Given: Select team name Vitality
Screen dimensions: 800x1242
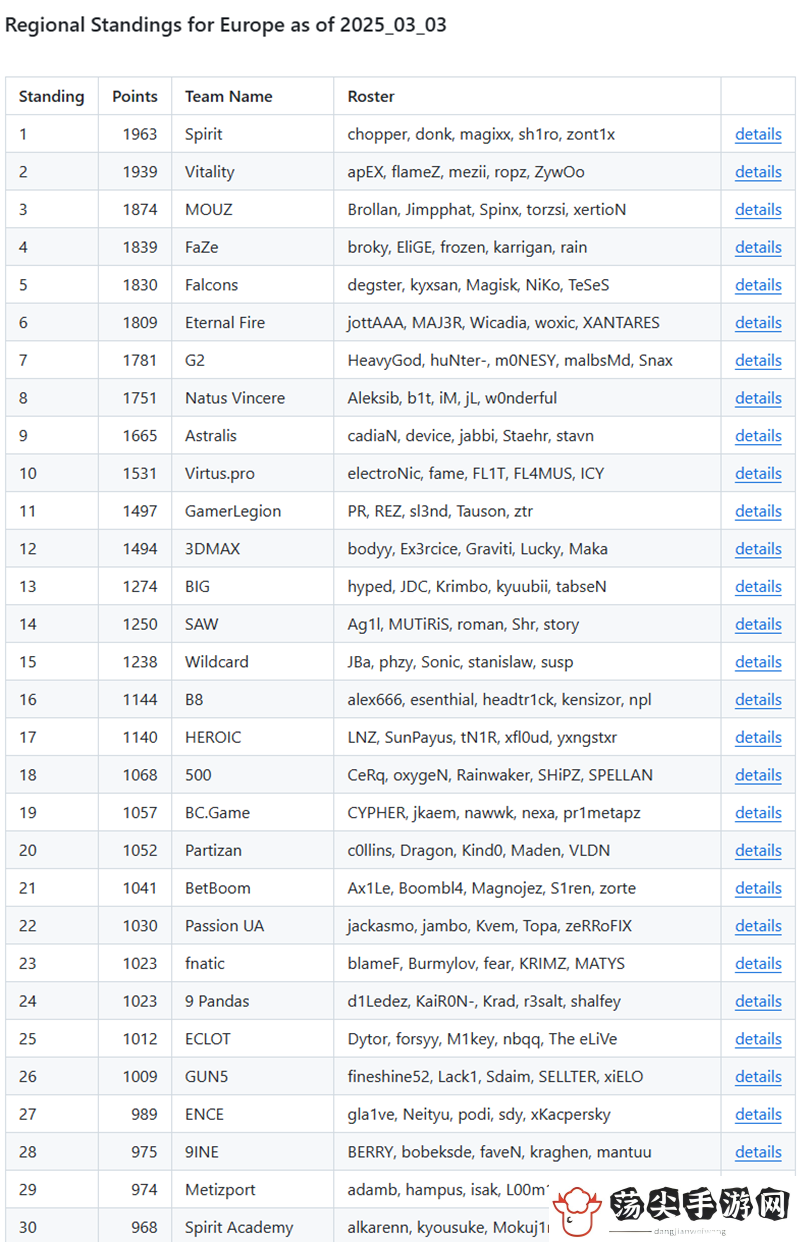Looking at the screenshot, I should [x=210, y=172].
